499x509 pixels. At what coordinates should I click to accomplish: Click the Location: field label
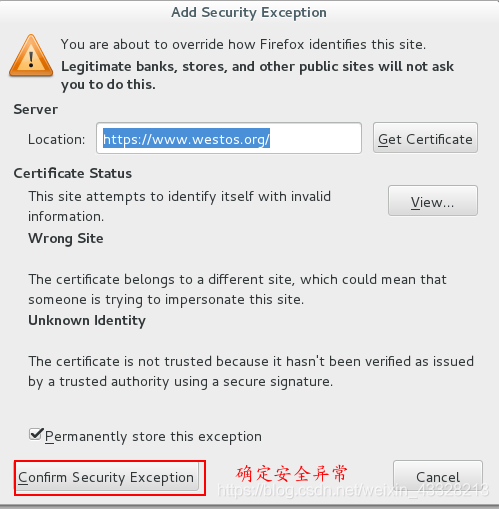[x=57, y=139]
